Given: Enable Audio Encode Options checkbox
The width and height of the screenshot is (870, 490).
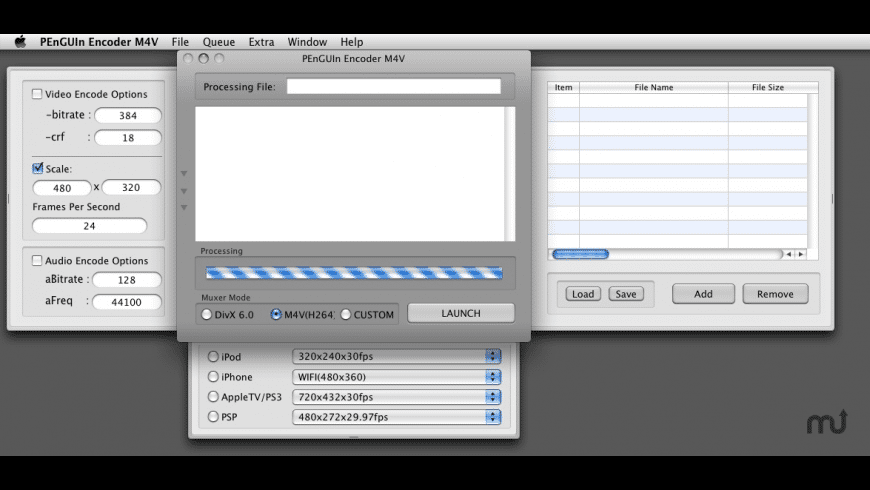Looking at the screenshot, I should [x=37, y=260].
